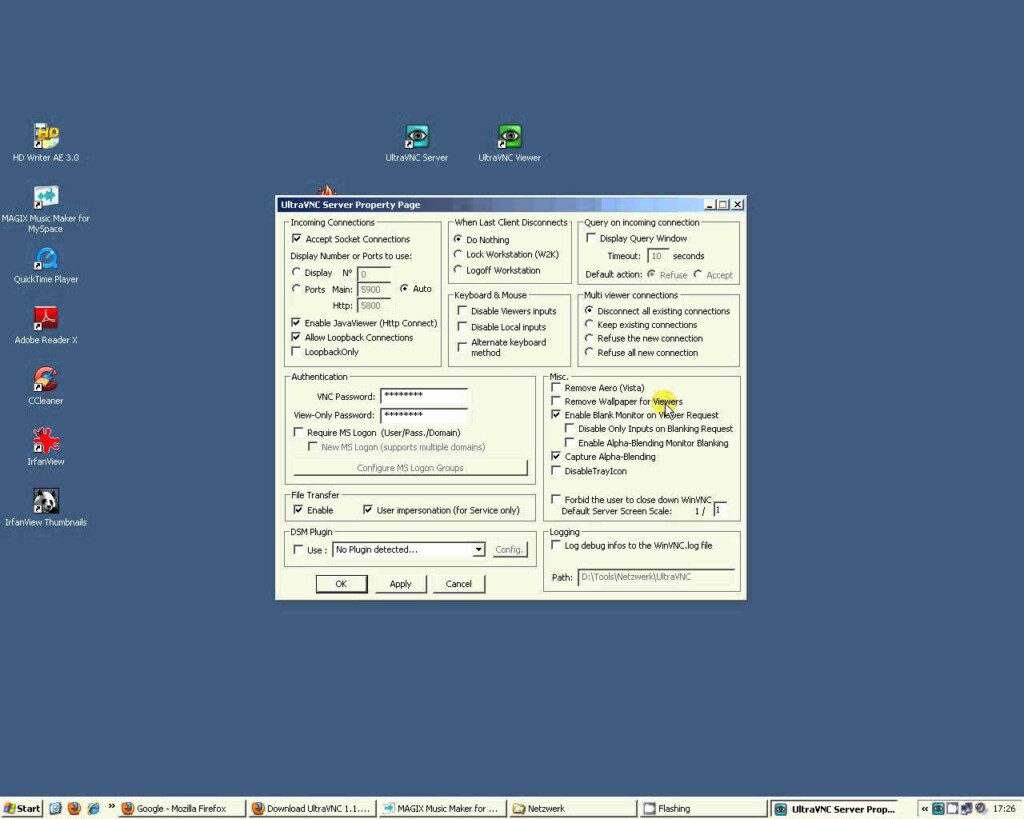Click the system tray clock showing 17:26
The height and width of the screenshot is (819, 1024).
[x=1004, y=809]
